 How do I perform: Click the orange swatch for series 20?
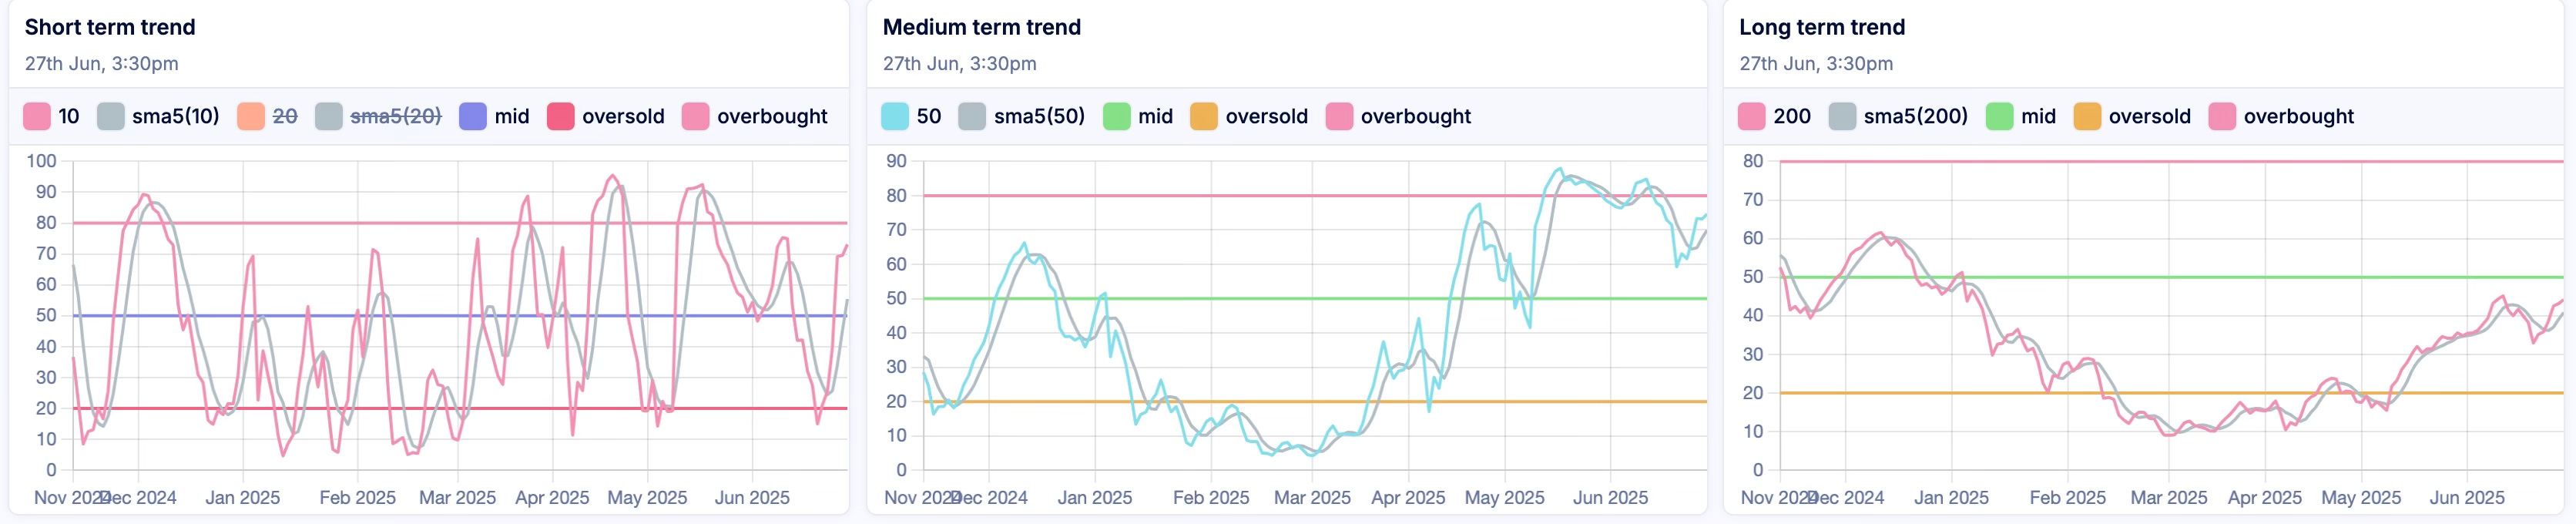[251, 116]
